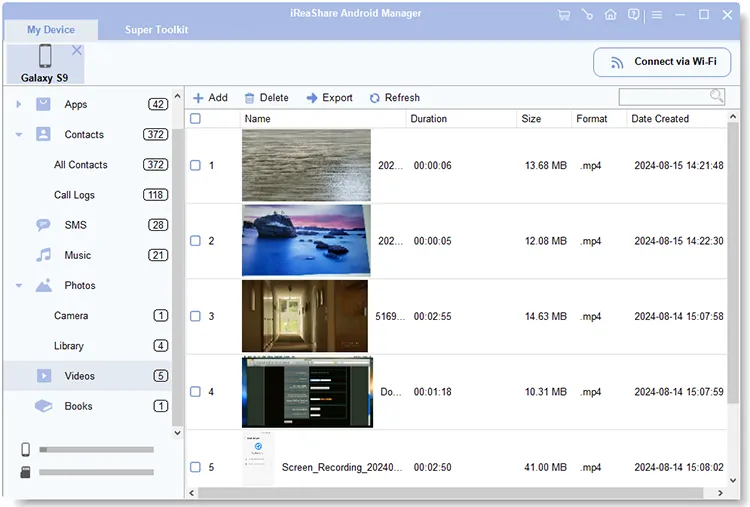Export selected videos with Export button
Screen dimensions: 750x507
[x=330, y=98]
